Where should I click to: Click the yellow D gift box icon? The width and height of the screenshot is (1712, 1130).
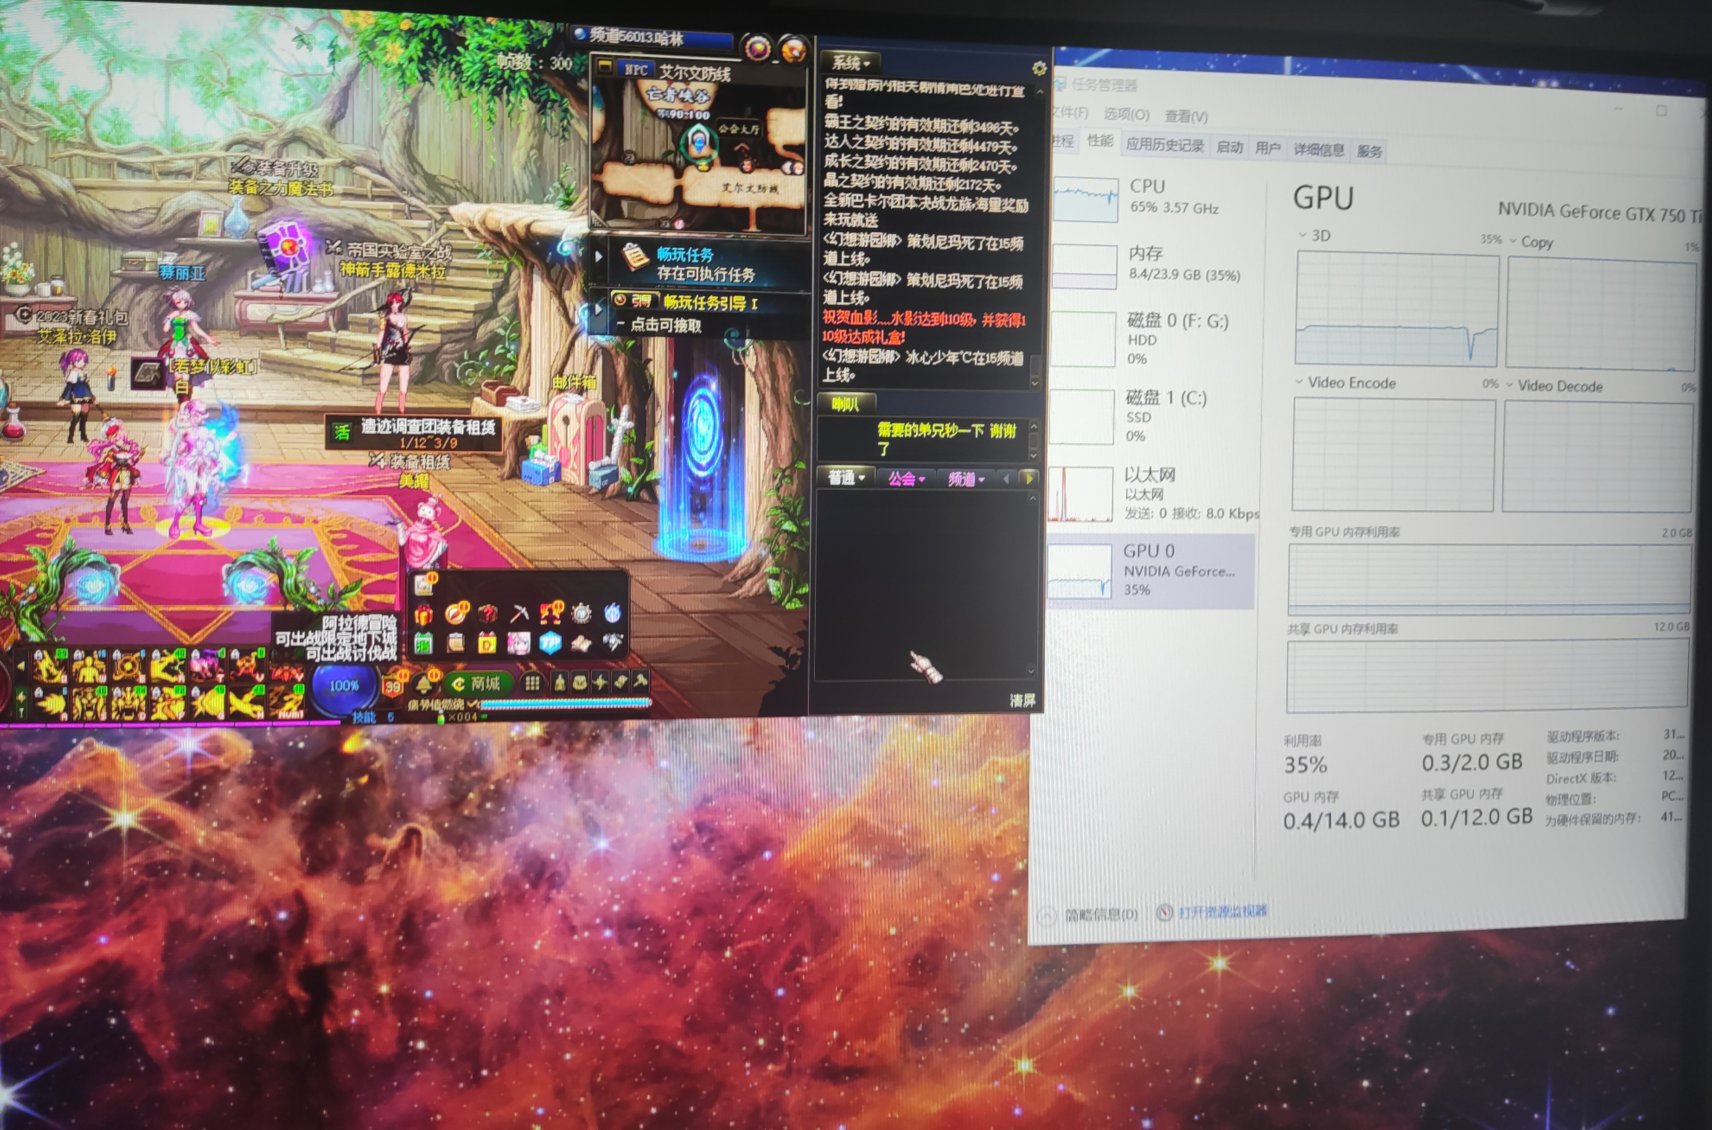487,643
